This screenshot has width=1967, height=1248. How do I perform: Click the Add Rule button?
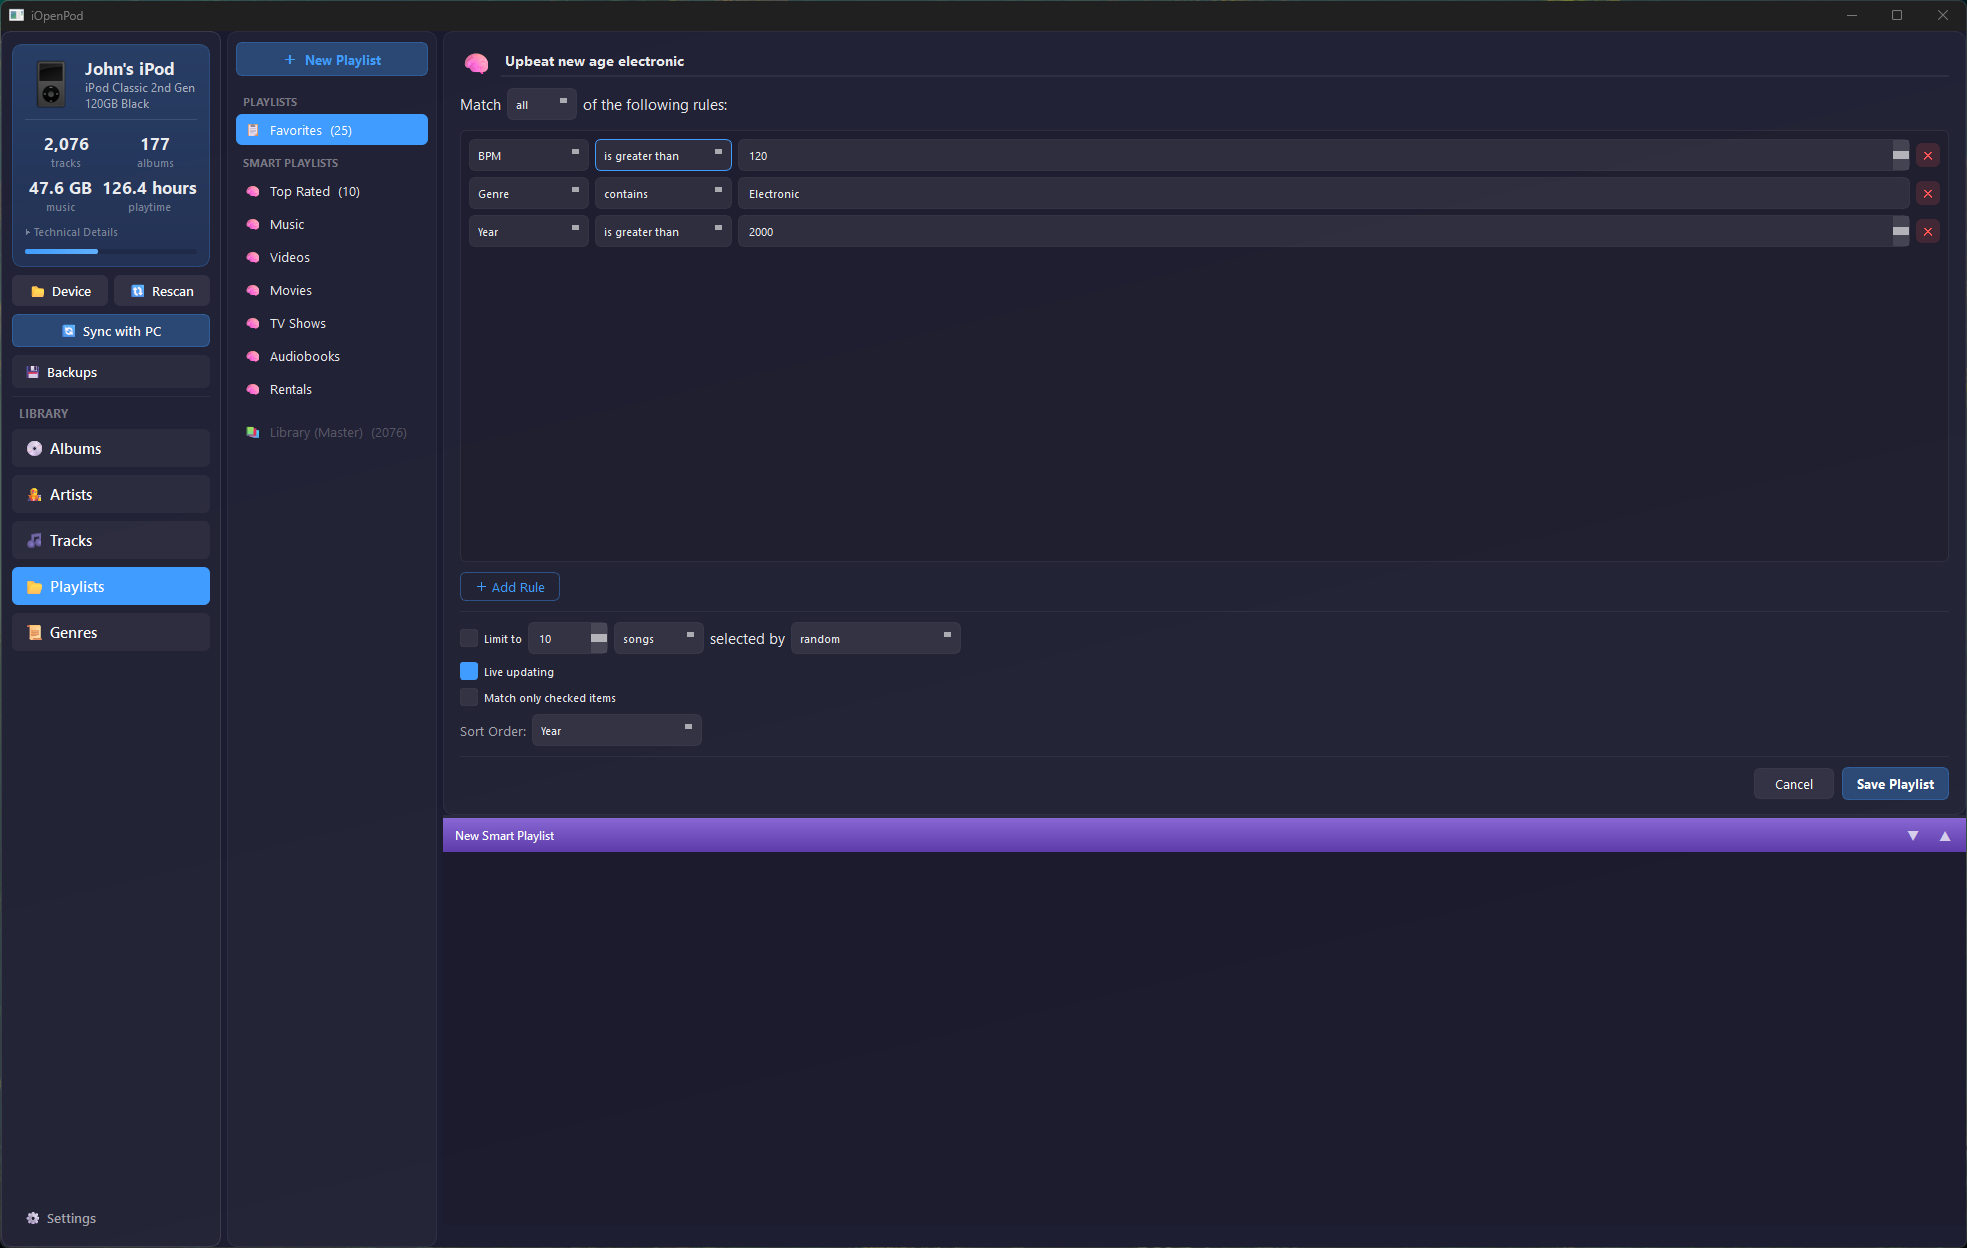point(509,587)
